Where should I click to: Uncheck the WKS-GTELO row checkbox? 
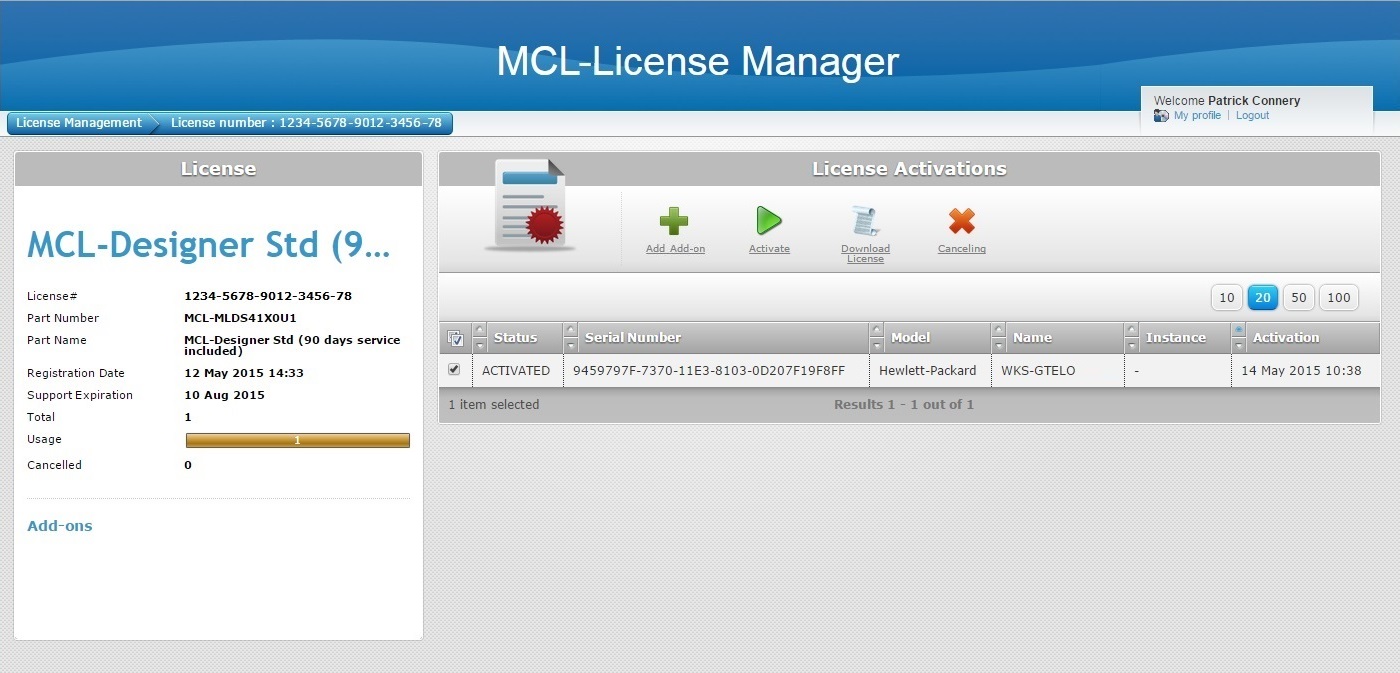tap(454, 370)
